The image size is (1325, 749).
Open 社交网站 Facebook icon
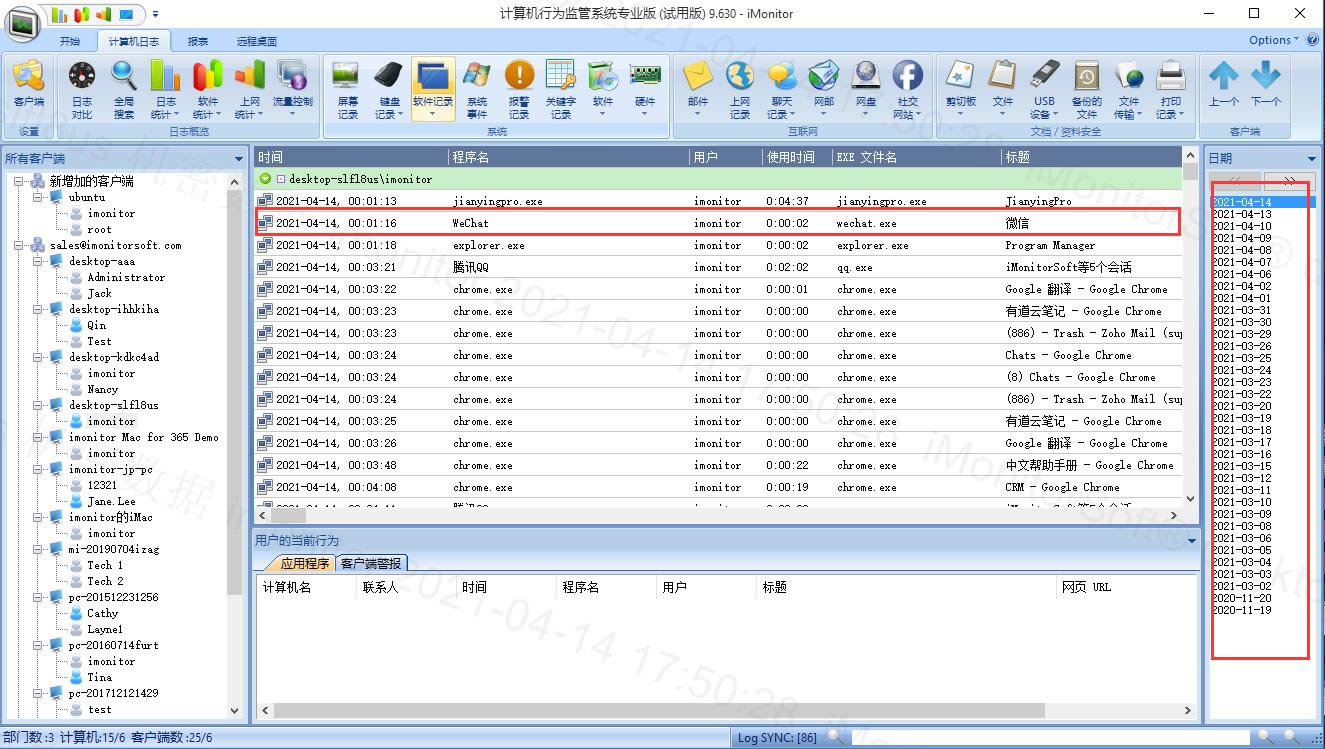[908, 90]
